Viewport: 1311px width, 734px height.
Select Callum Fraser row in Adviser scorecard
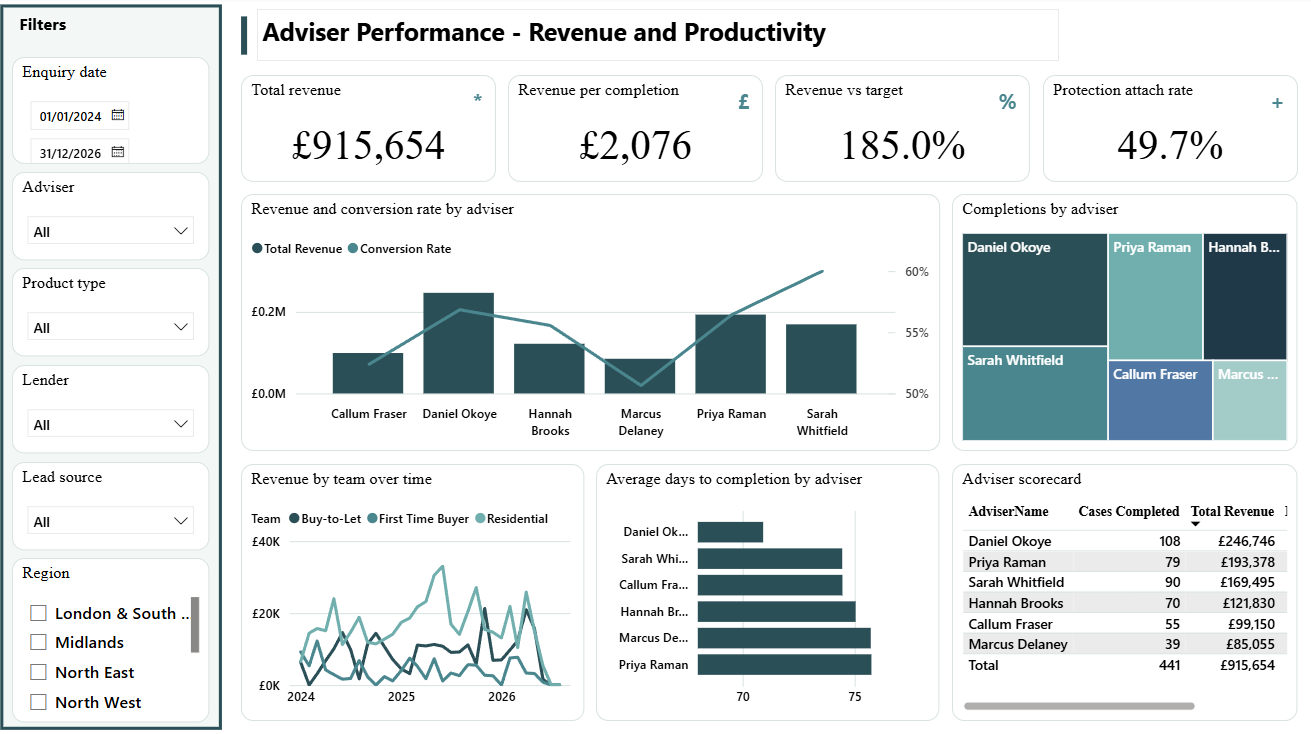tap(1123, 623)
